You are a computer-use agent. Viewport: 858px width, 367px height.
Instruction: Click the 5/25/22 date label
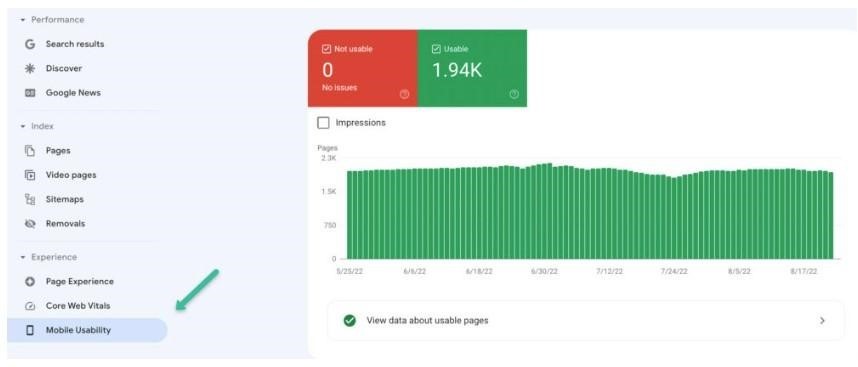point(349,272)
